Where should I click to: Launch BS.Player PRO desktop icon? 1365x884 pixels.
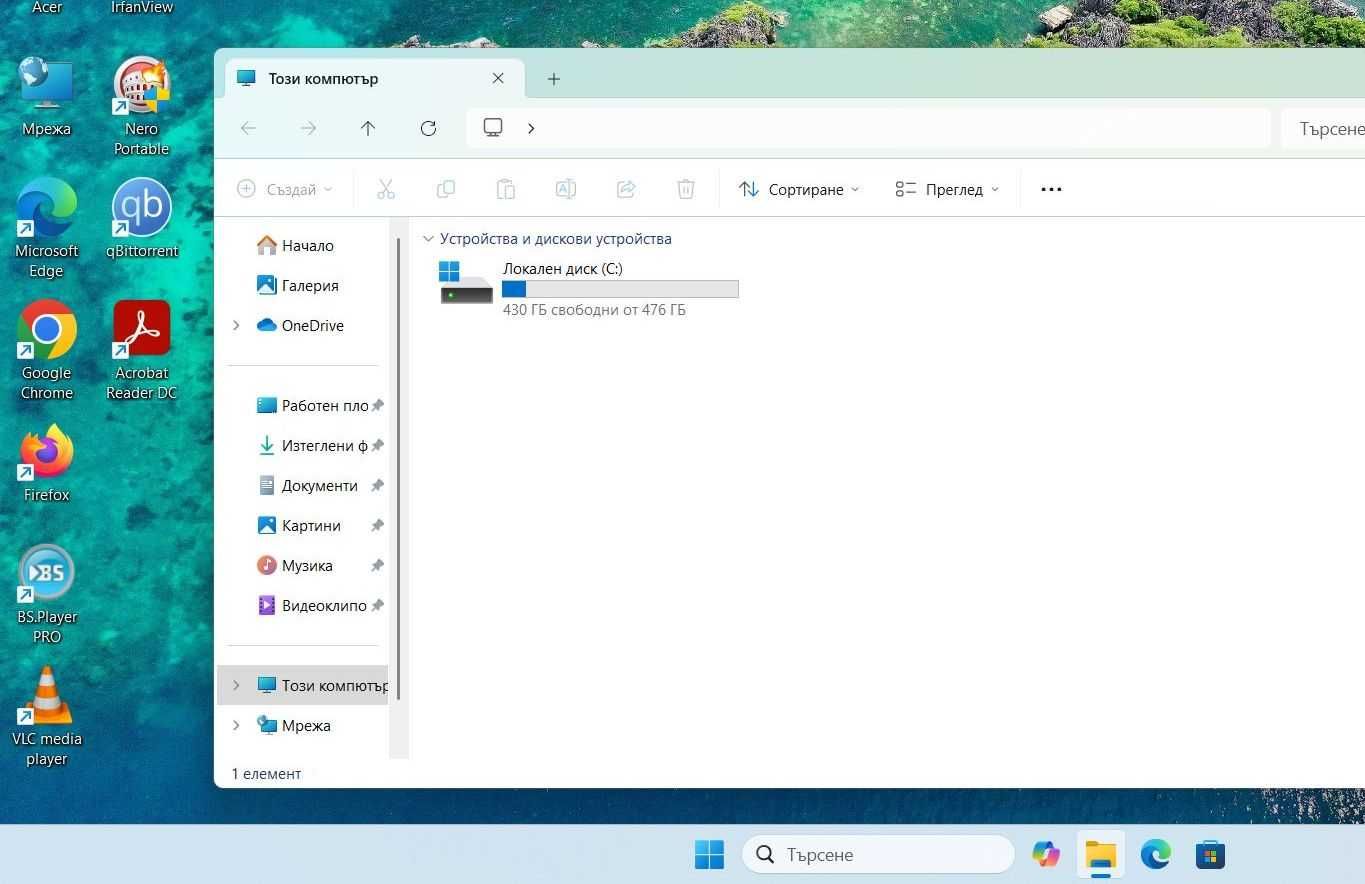[x=46, y=594]
